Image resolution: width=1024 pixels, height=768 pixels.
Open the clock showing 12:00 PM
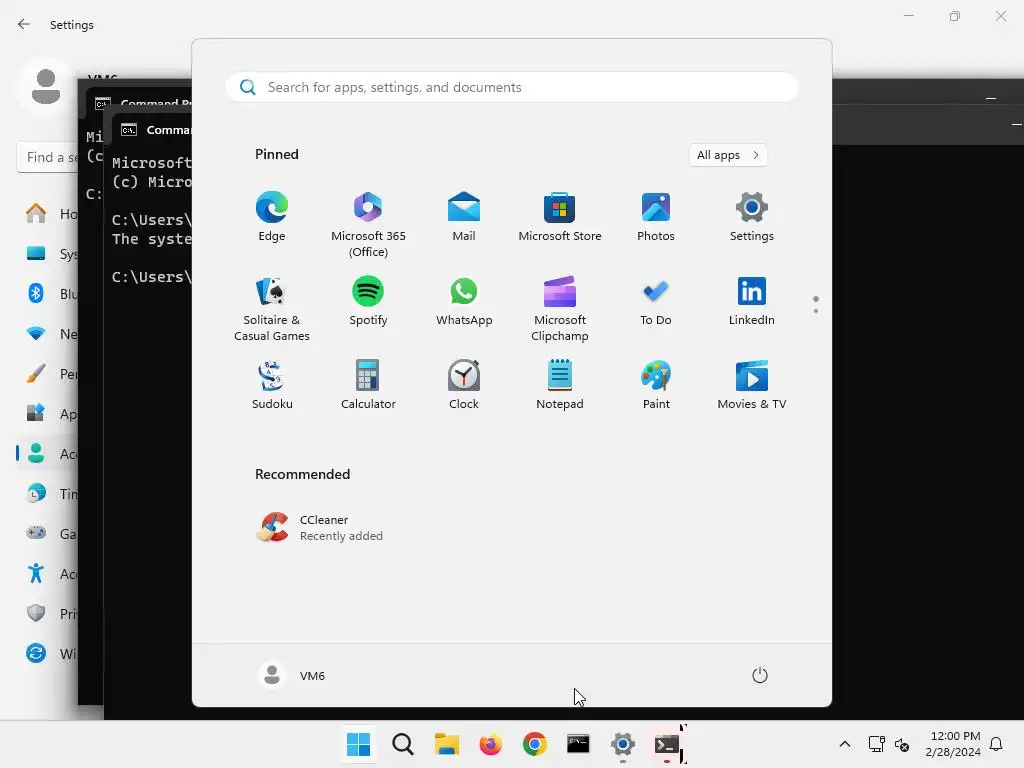pos(953,744)
